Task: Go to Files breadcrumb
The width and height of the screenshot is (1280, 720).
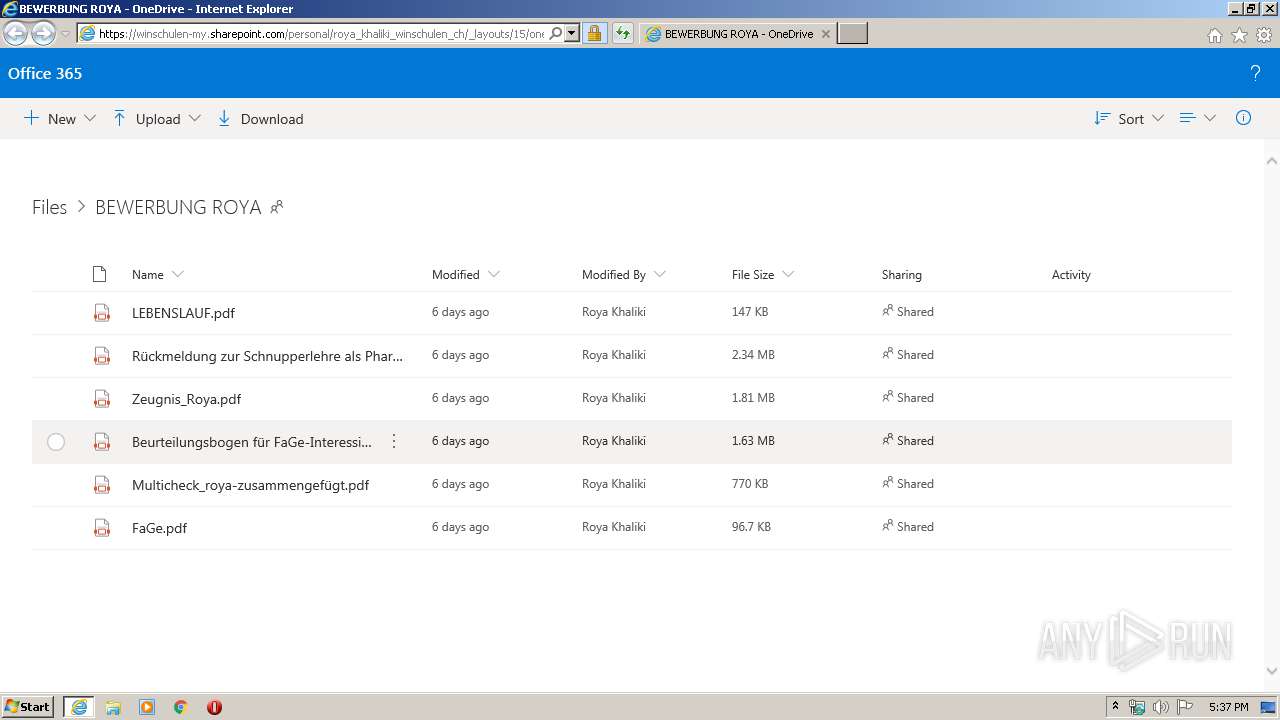Action: (49, 207)
